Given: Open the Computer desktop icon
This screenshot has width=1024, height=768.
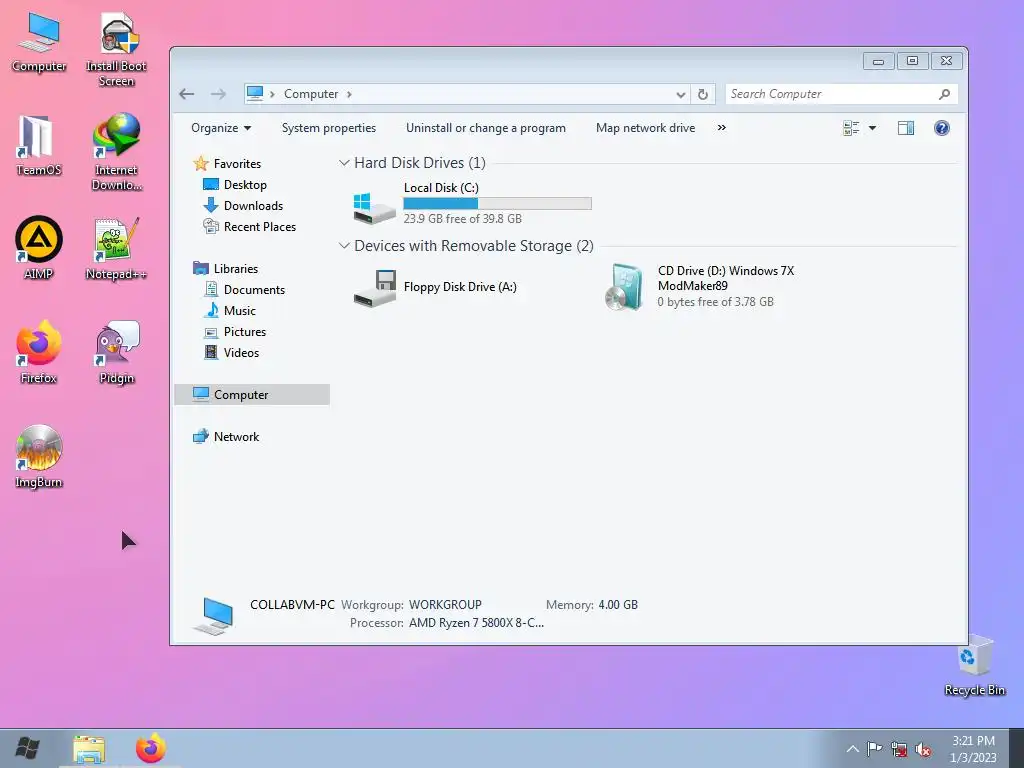Looking at the screenshot, I should pos(39,42).
